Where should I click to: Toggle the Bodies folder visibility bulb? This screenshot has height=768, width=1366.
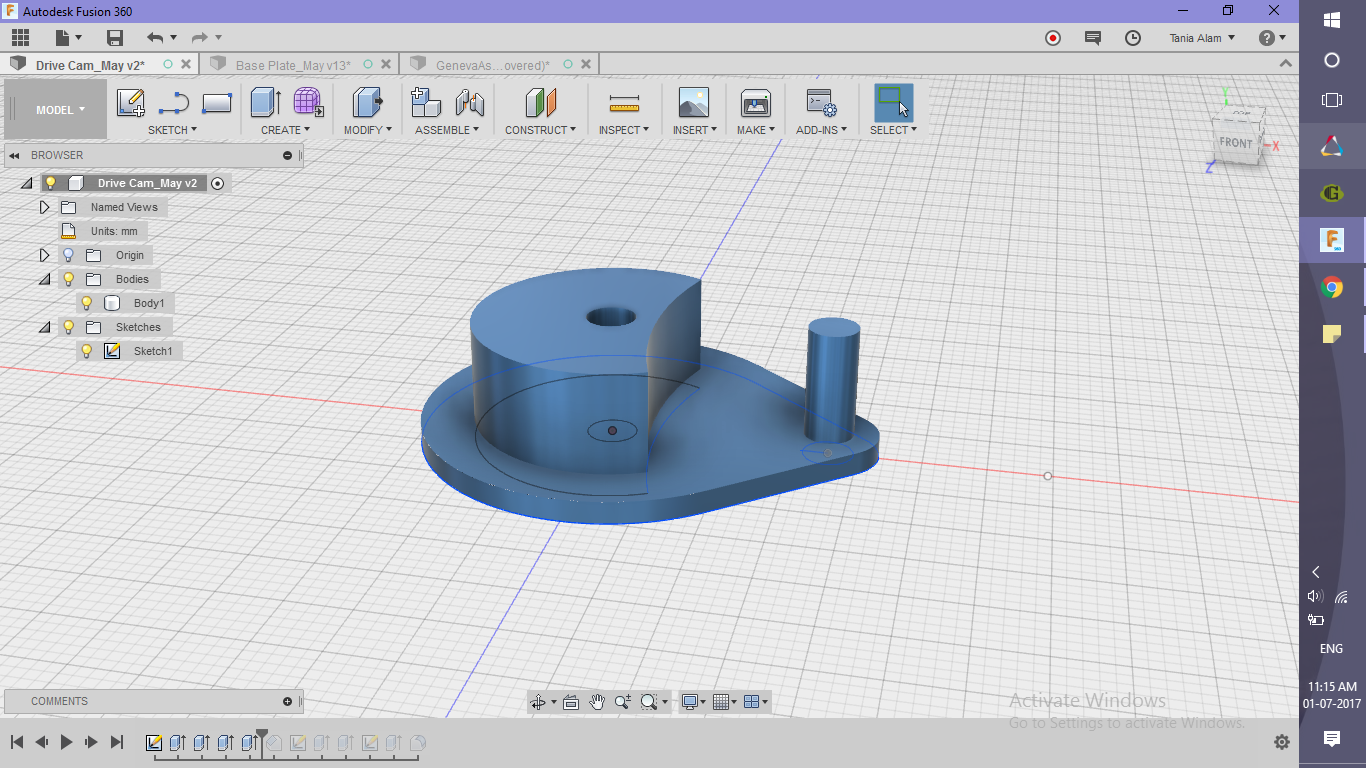tap(68, 279)
